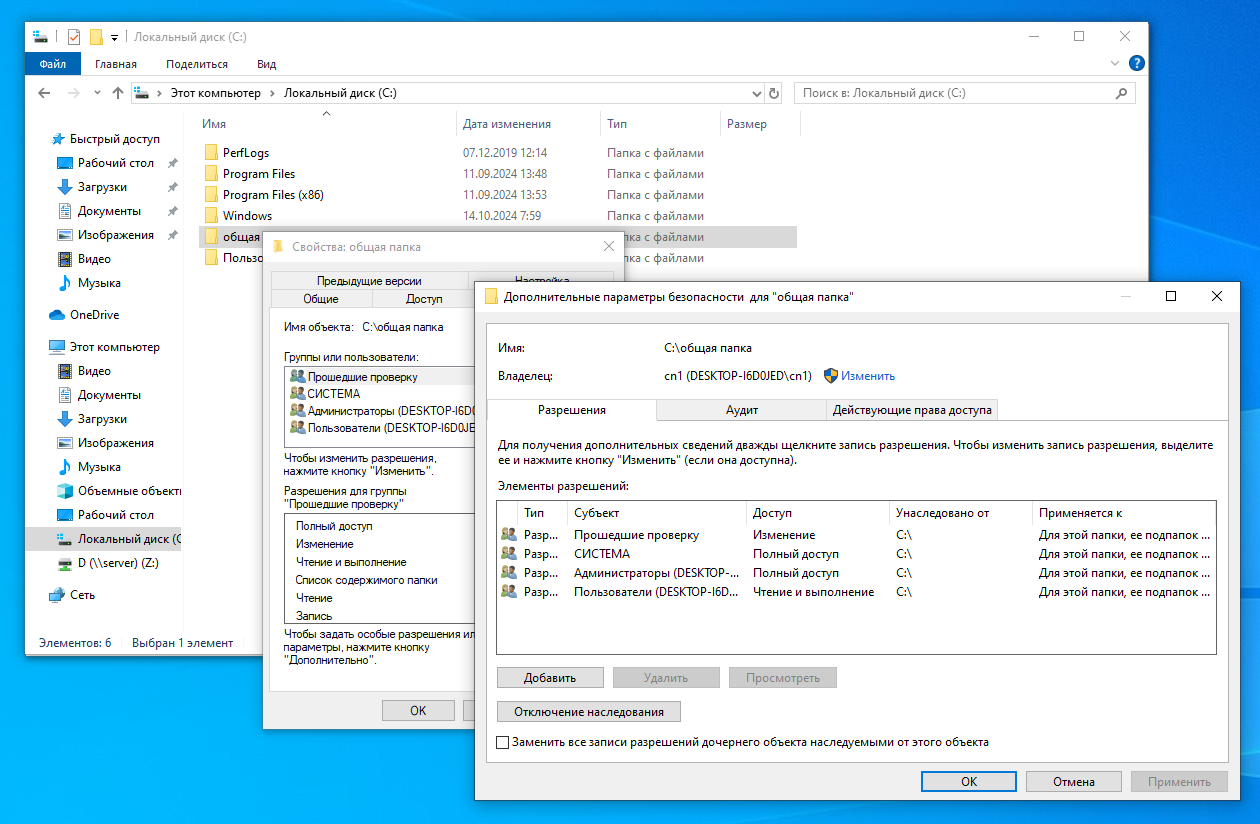This screenshot has width=1260, height=824.
Task: Open the Главная ribbon tab
Action: click(x=116, y=64)
